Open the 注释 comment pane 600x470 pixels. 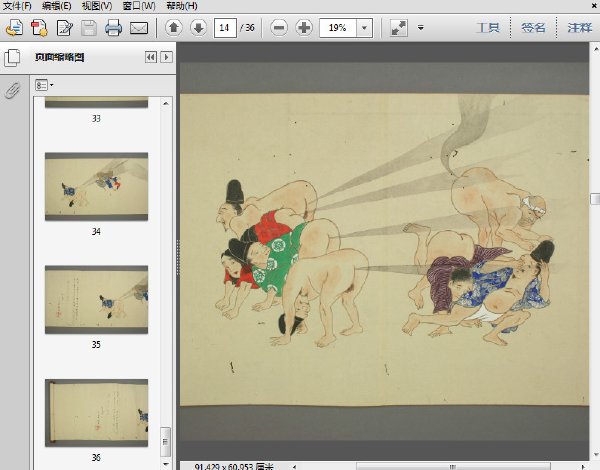(580, 28)
